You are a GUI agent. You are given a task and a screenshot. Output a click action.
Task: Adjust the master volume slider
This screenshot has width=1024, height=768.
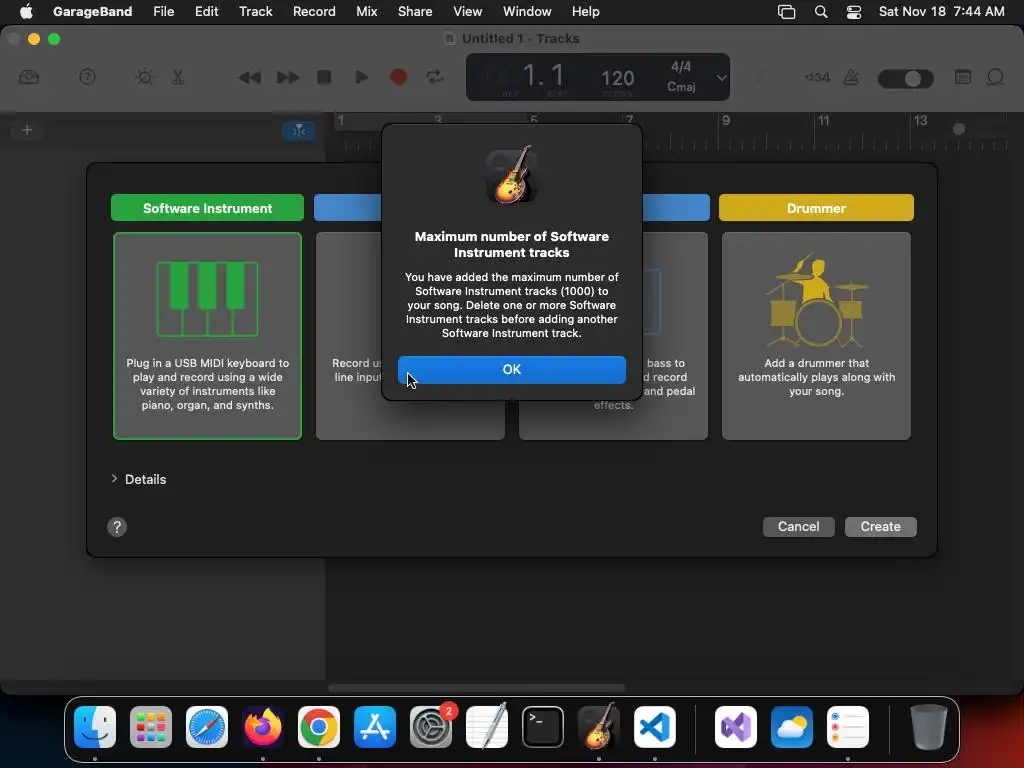[x=906, y=79]
